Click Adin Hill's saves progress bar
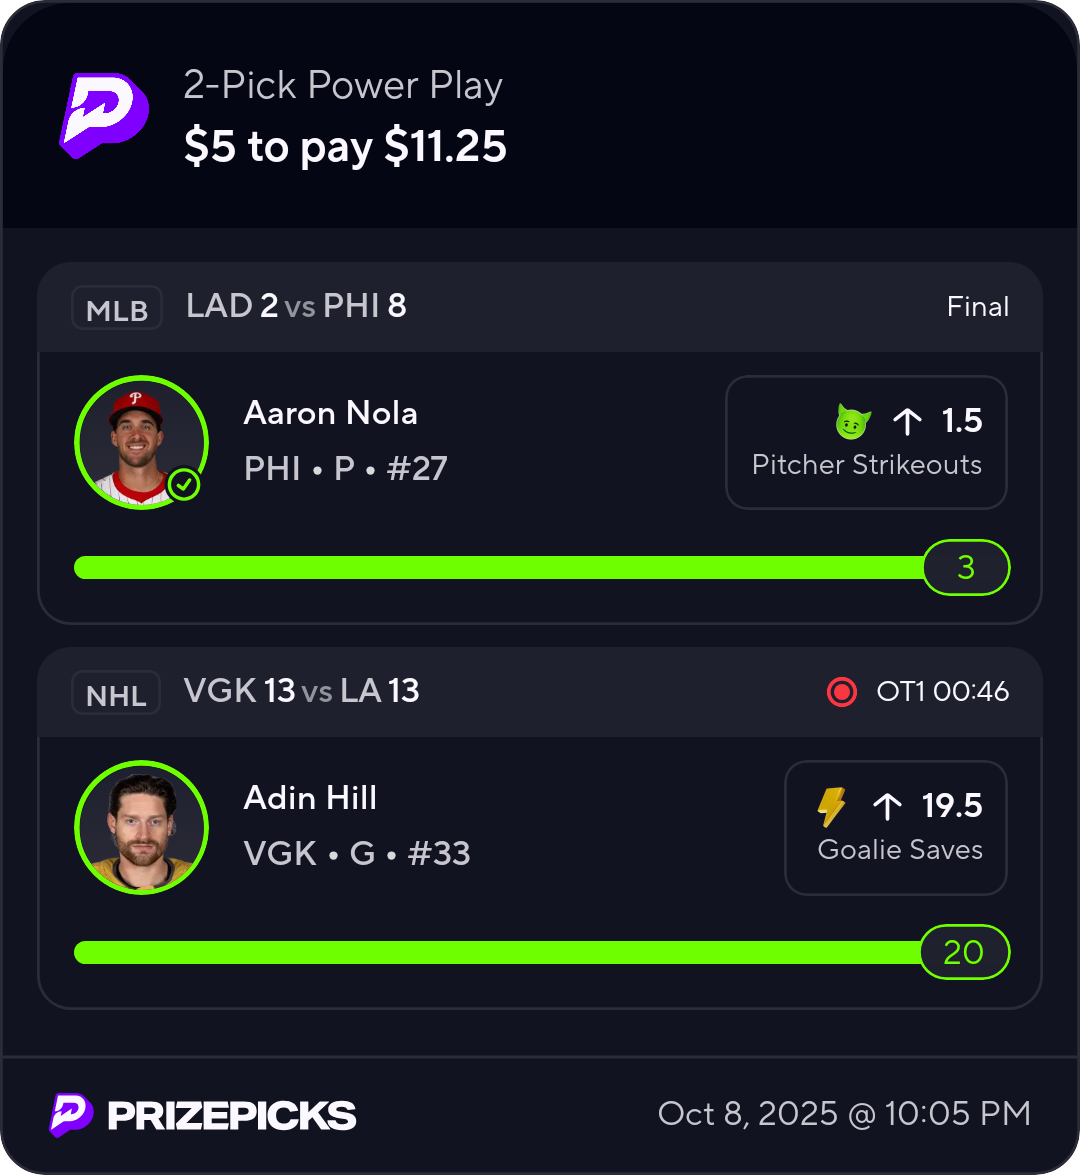This screenshot has width=1080, height=1175. [500, 953]
